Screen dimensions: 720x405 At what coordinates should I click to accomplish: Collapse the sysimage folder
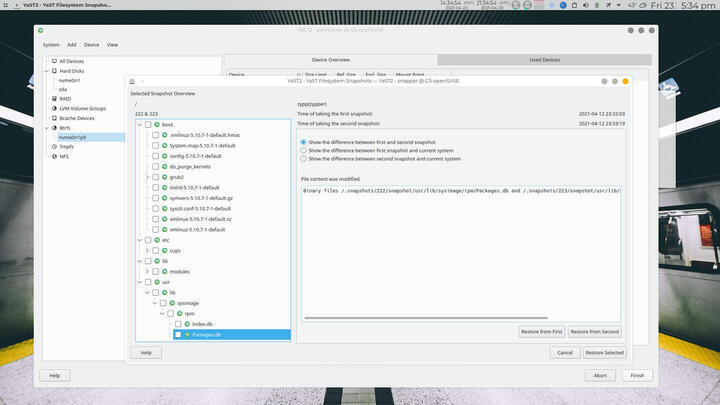(x=155, y=303)
